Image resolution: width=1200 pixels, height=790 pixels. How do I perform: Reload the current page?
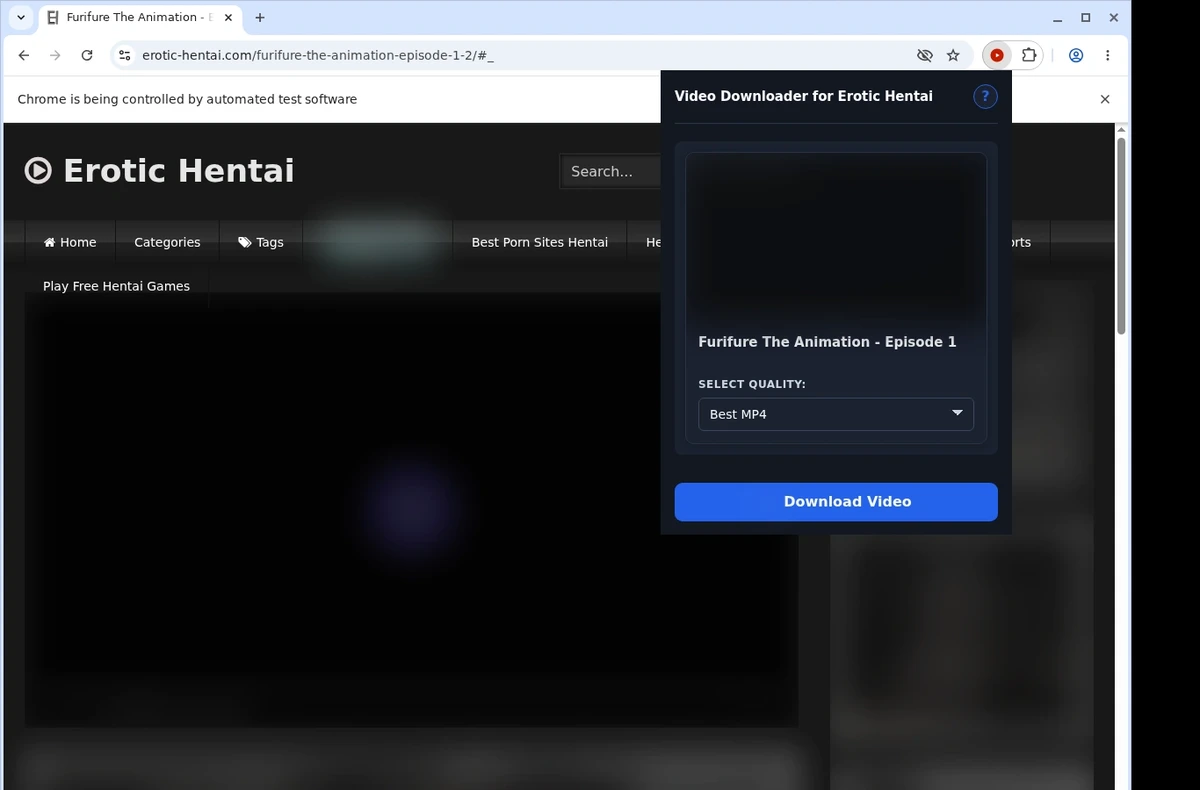click(87, 56)
